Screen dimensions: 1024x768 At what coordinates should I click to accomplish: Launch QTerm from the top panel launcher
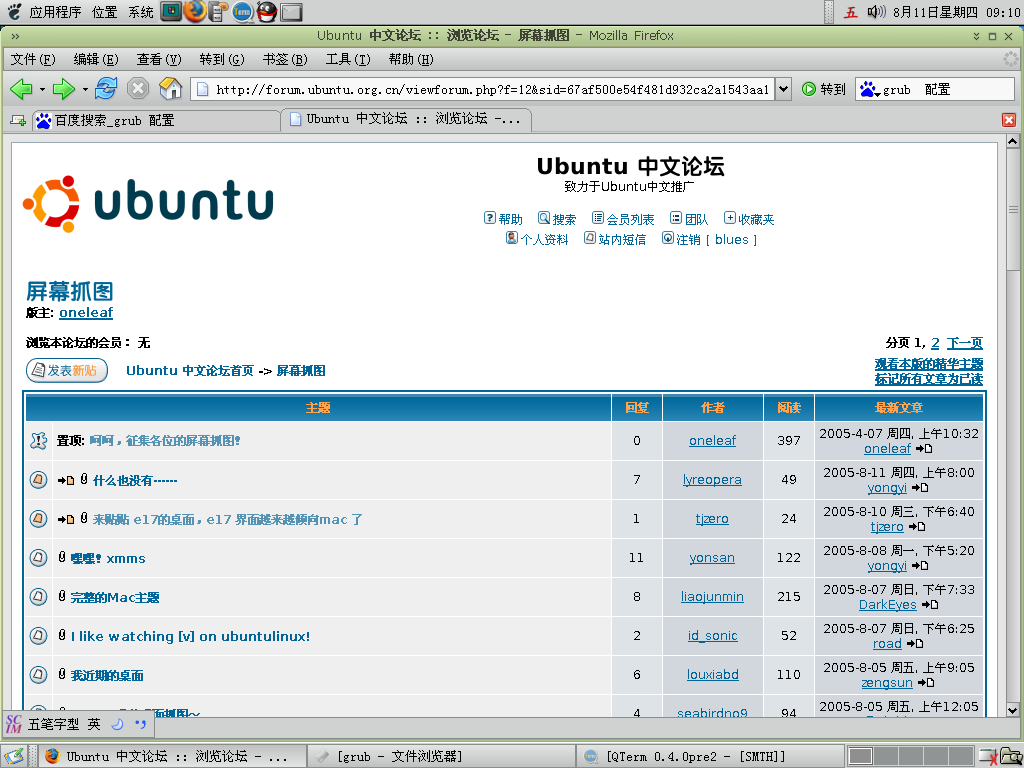coord(242,12)
